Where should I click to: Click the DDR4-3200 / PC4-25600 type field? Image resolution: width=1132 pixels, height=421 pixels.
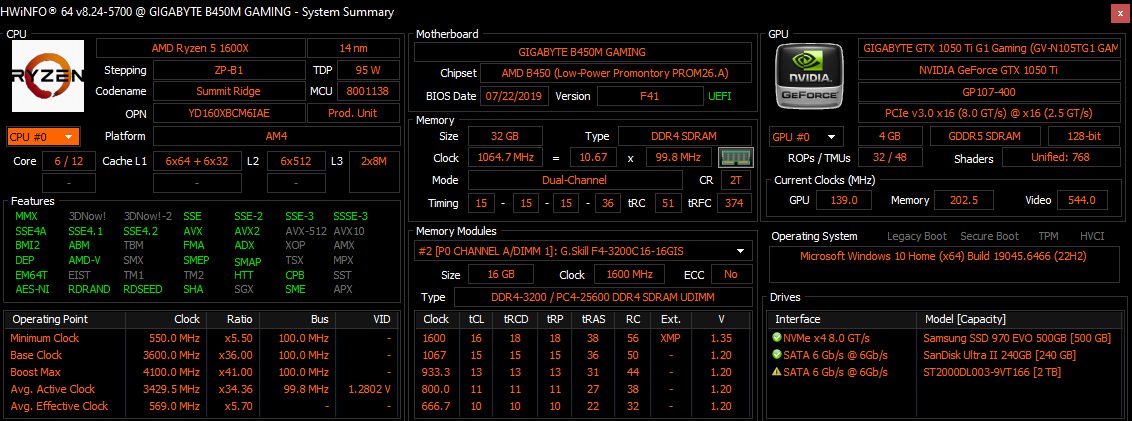tap(602, 298)
